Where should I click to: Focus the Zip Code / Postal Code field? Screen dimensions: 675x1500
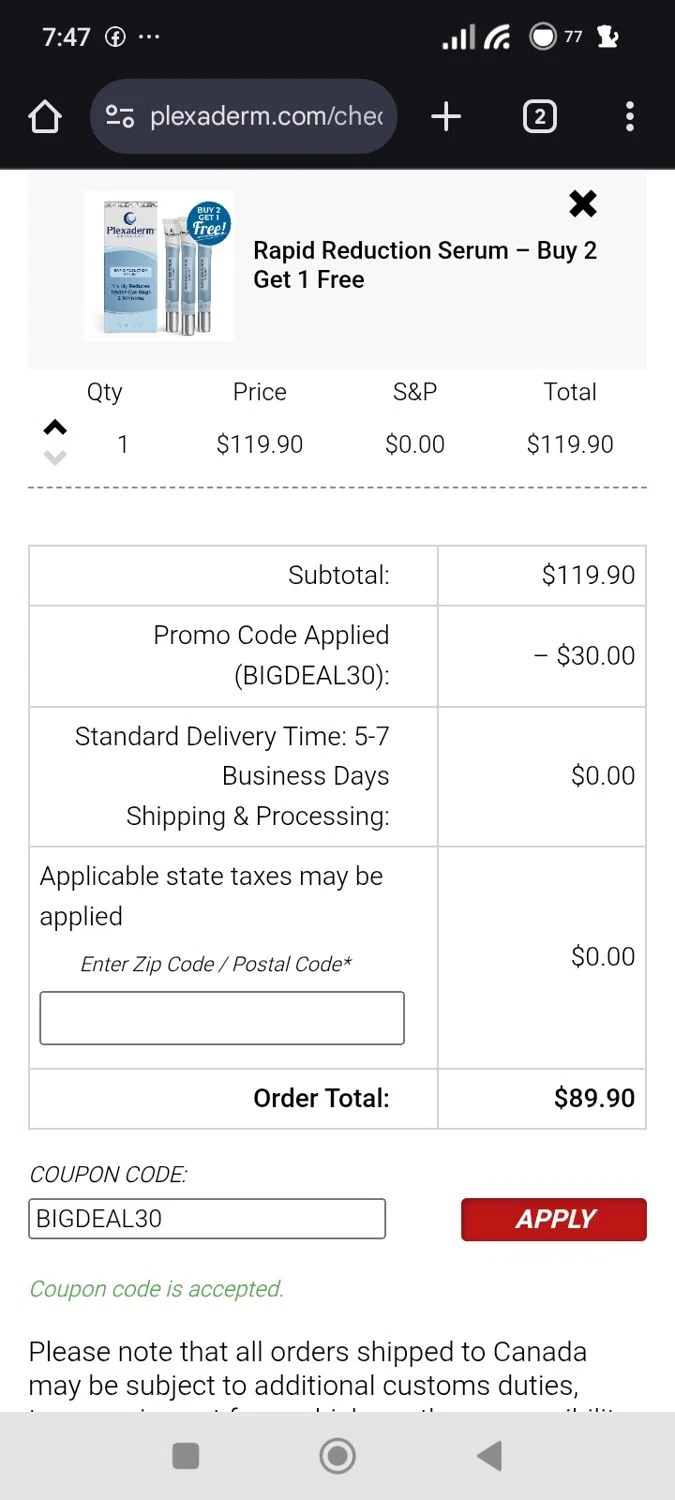(x=222, y=1018)
